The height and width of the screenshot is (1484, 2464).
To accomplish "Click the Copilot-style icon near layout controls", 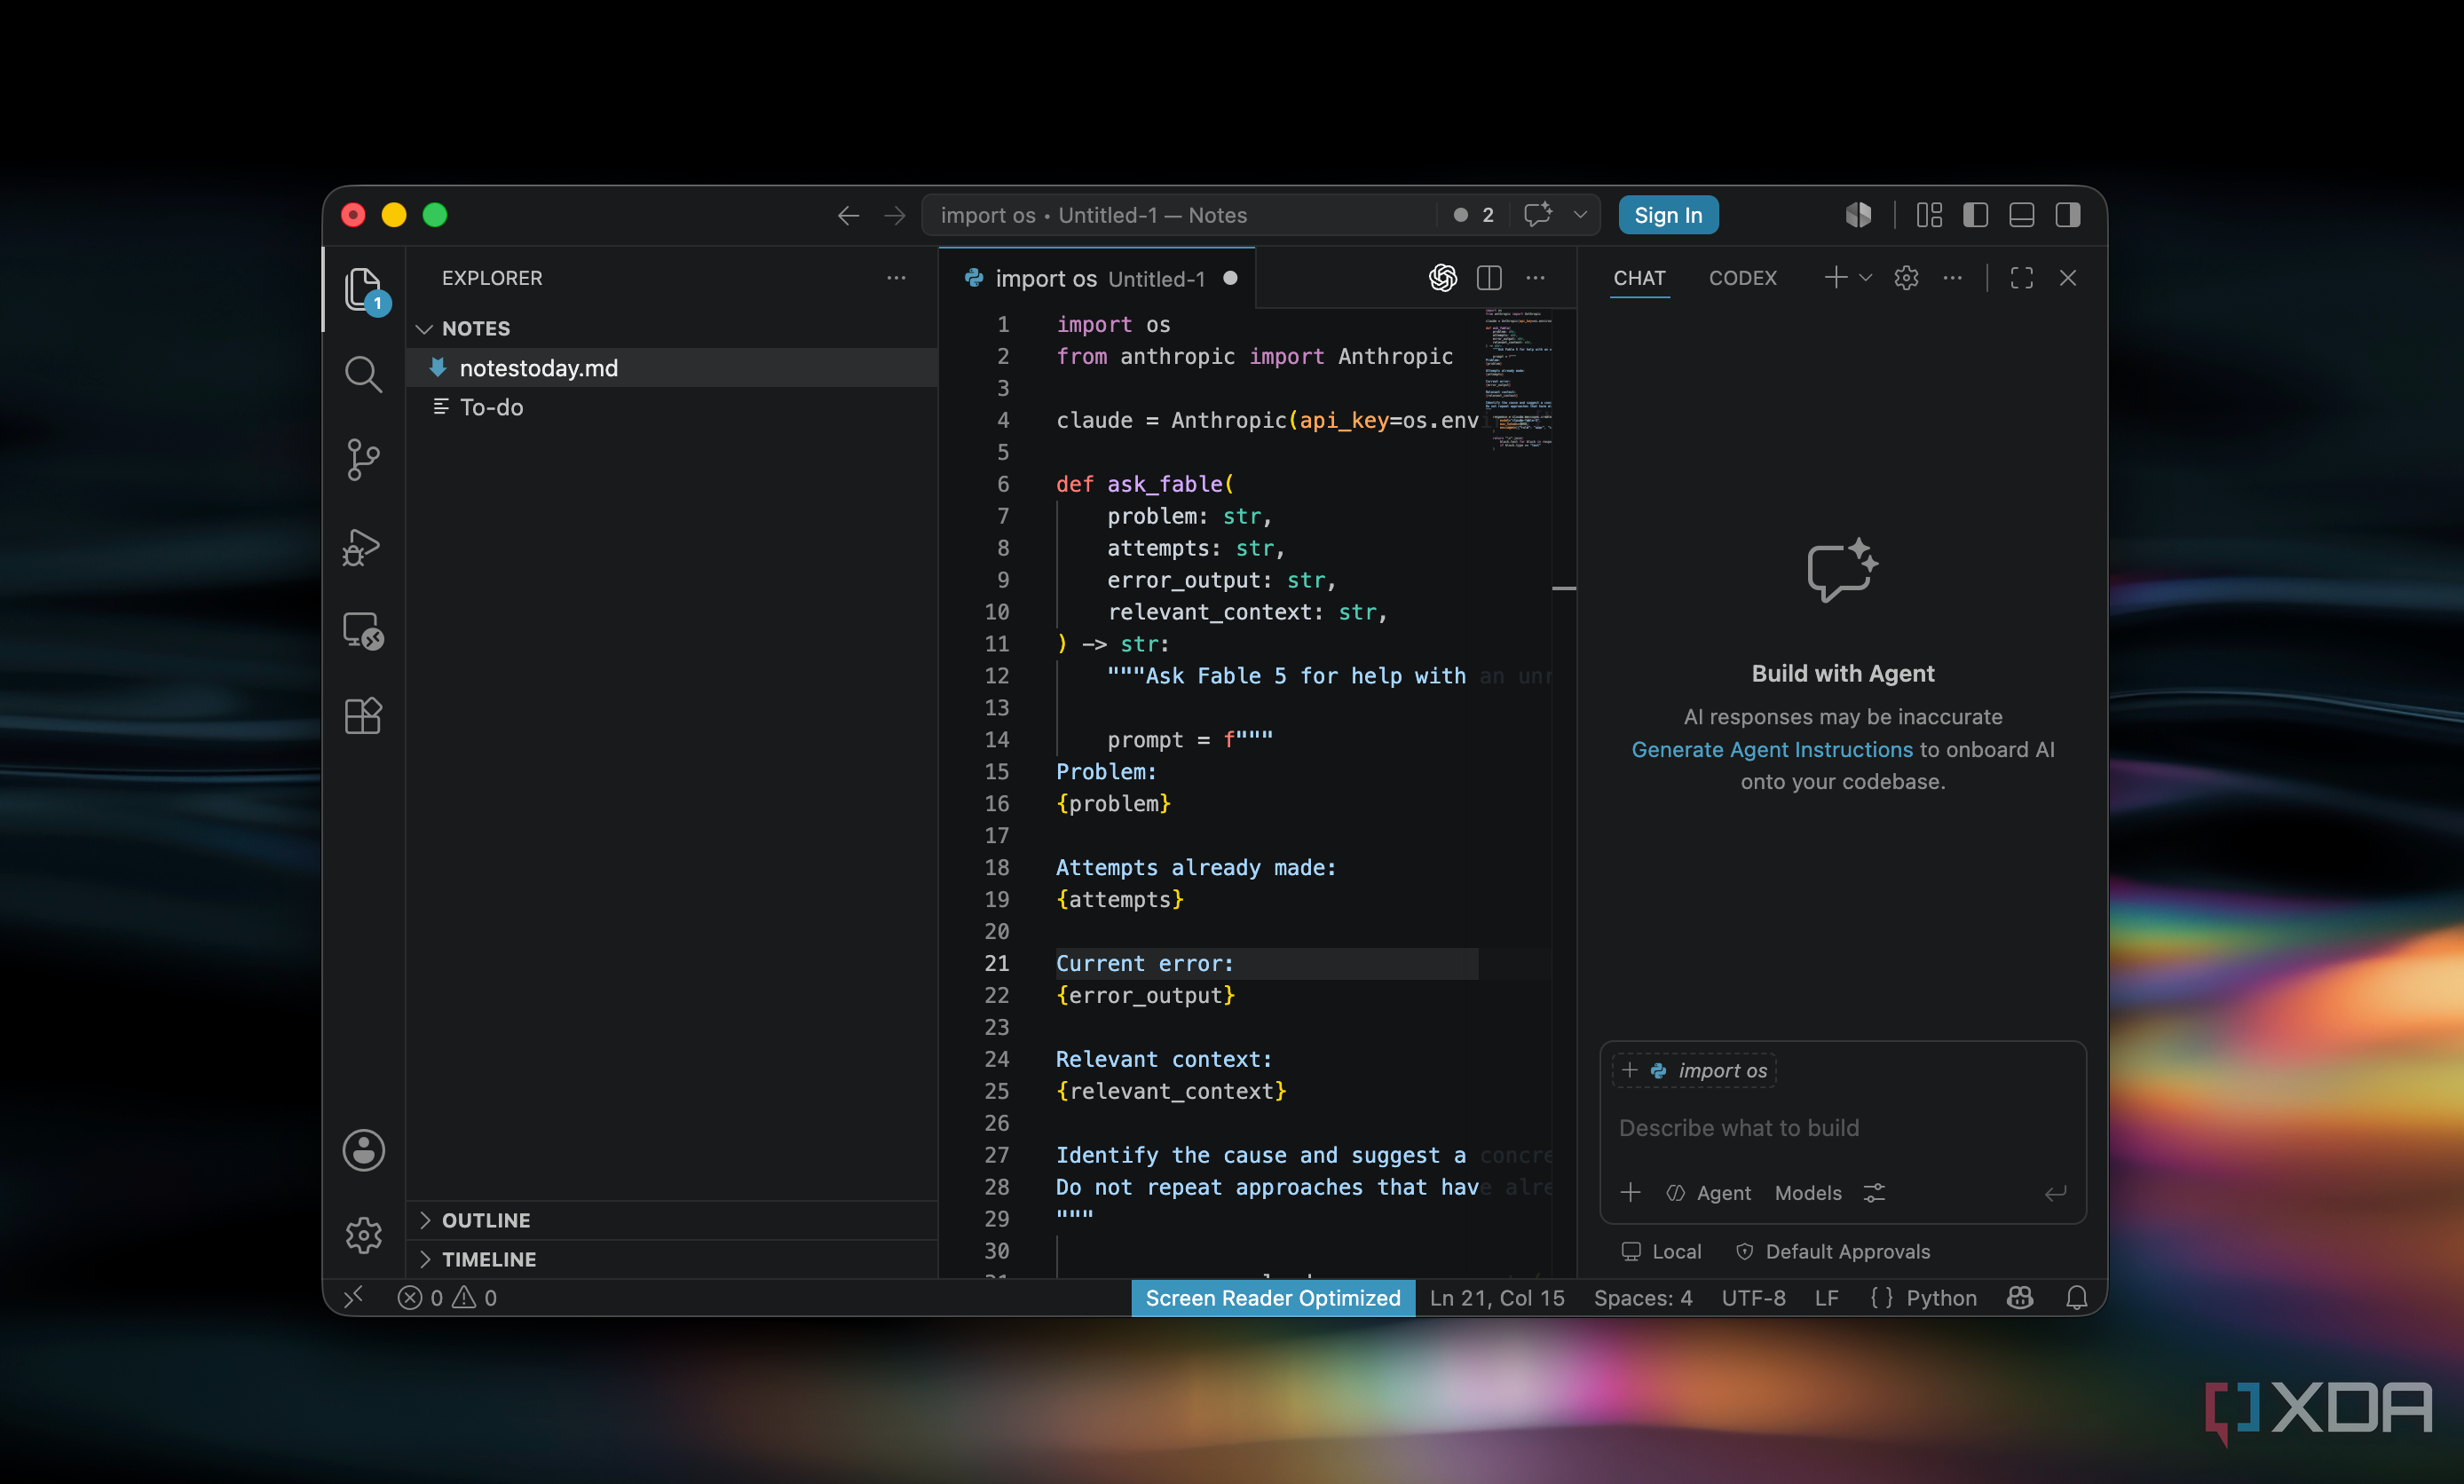I will (x=1858, y=215).
